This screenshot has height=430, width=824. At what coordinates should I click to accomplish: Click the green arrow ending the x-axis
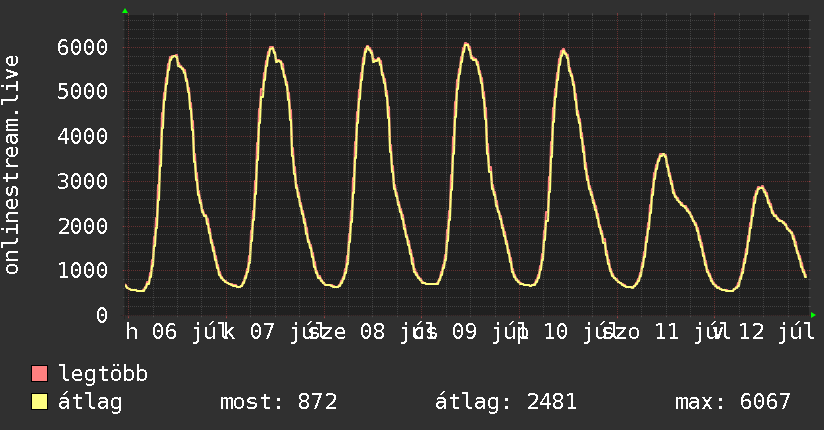coord(813,315)
